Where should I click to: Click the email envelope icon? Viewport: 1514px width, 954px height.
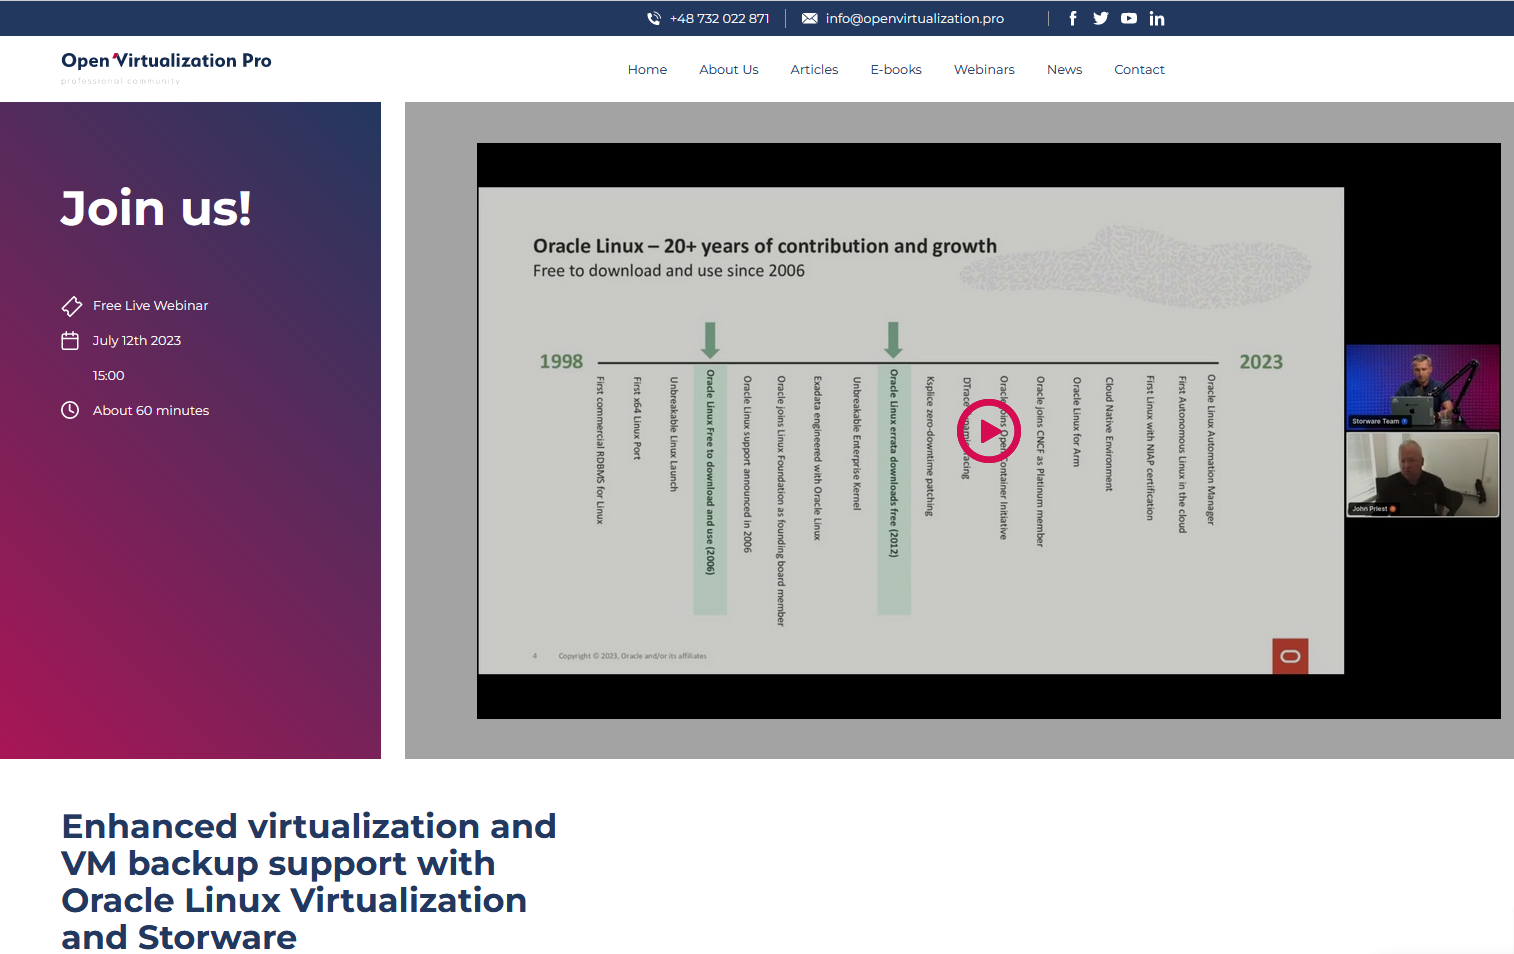(x=810, y=18)
